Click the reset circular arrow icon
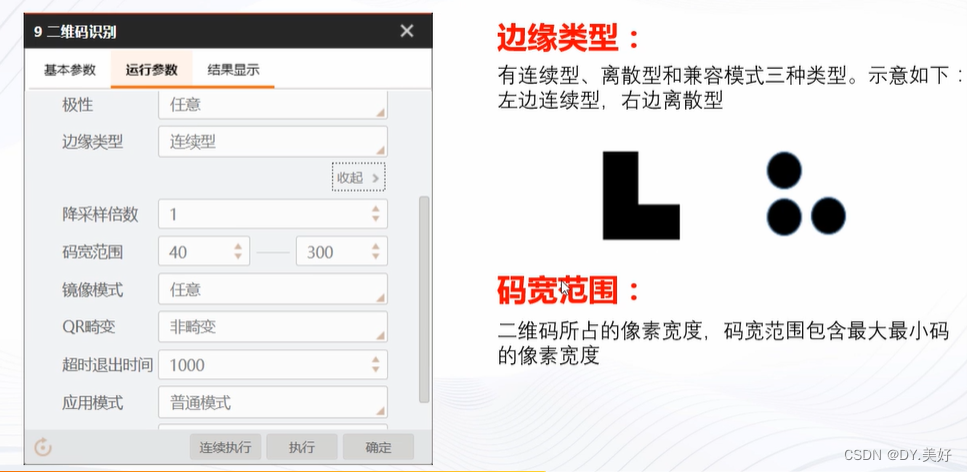967x472 pixels. click(43, 447)
